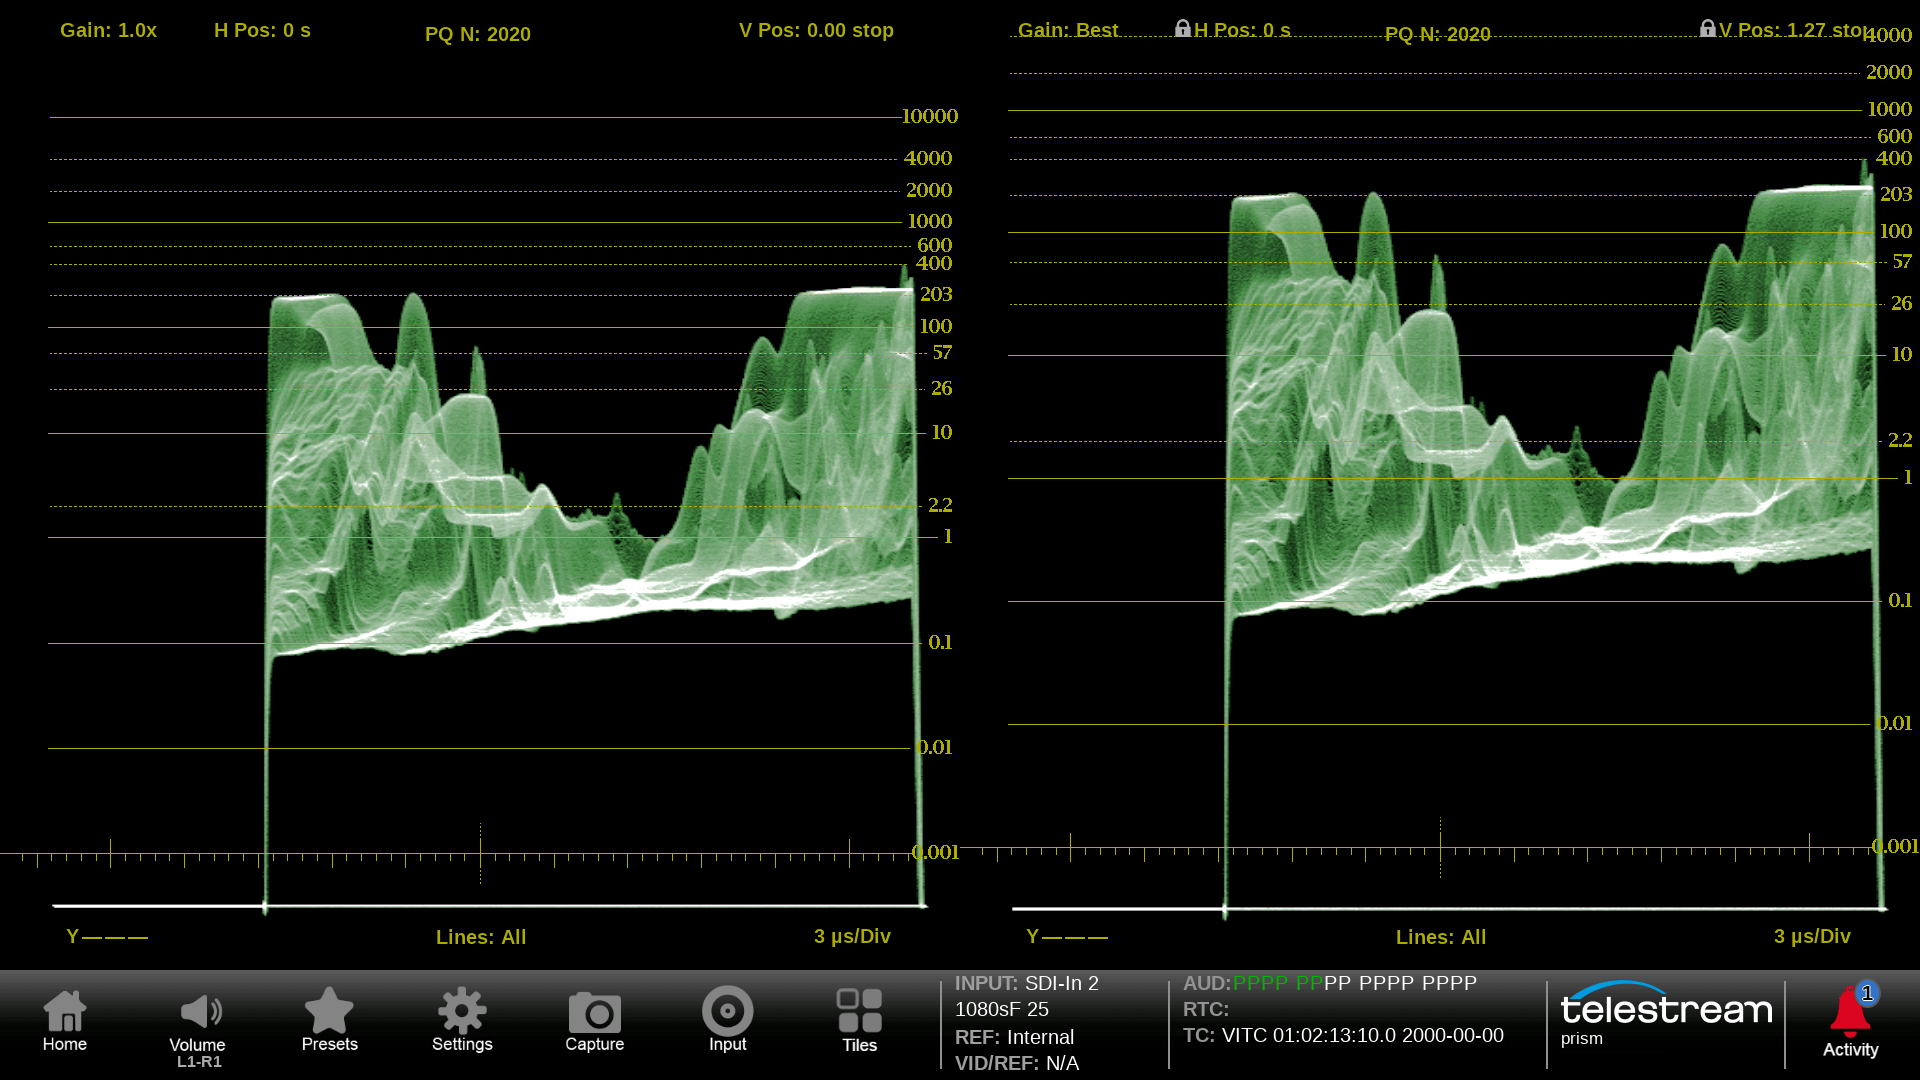Toggle the H Pos lock in right waveform
Screen dimensions: 1920x1080
click(1183, 29)
